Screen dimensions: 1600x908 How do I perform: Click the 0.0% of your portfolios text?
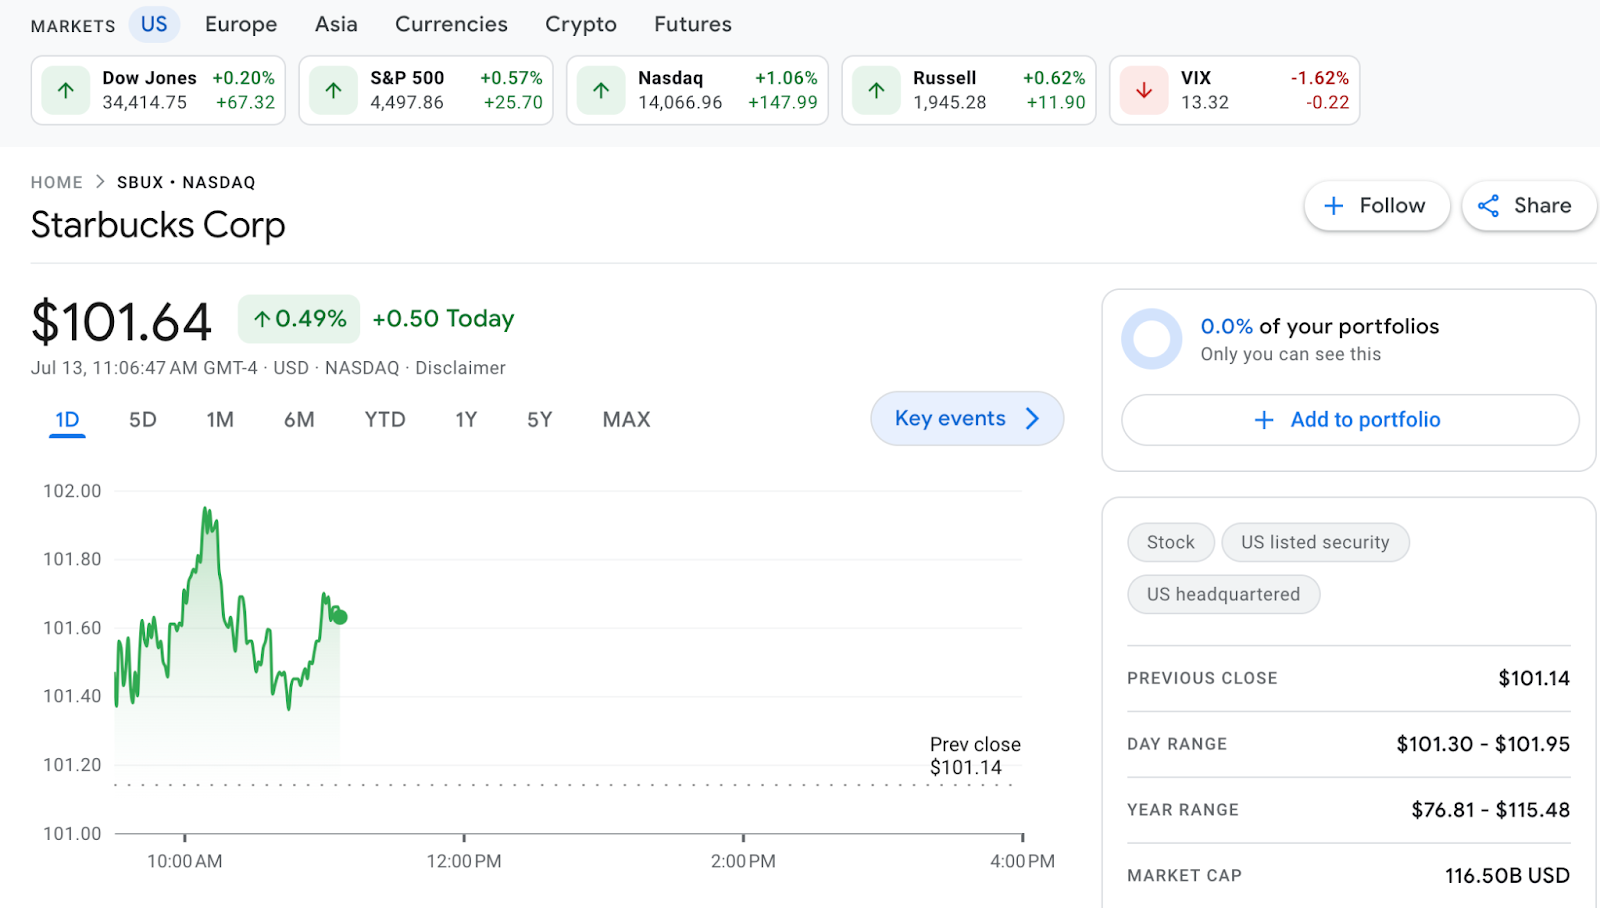[x=1320, y=326]
